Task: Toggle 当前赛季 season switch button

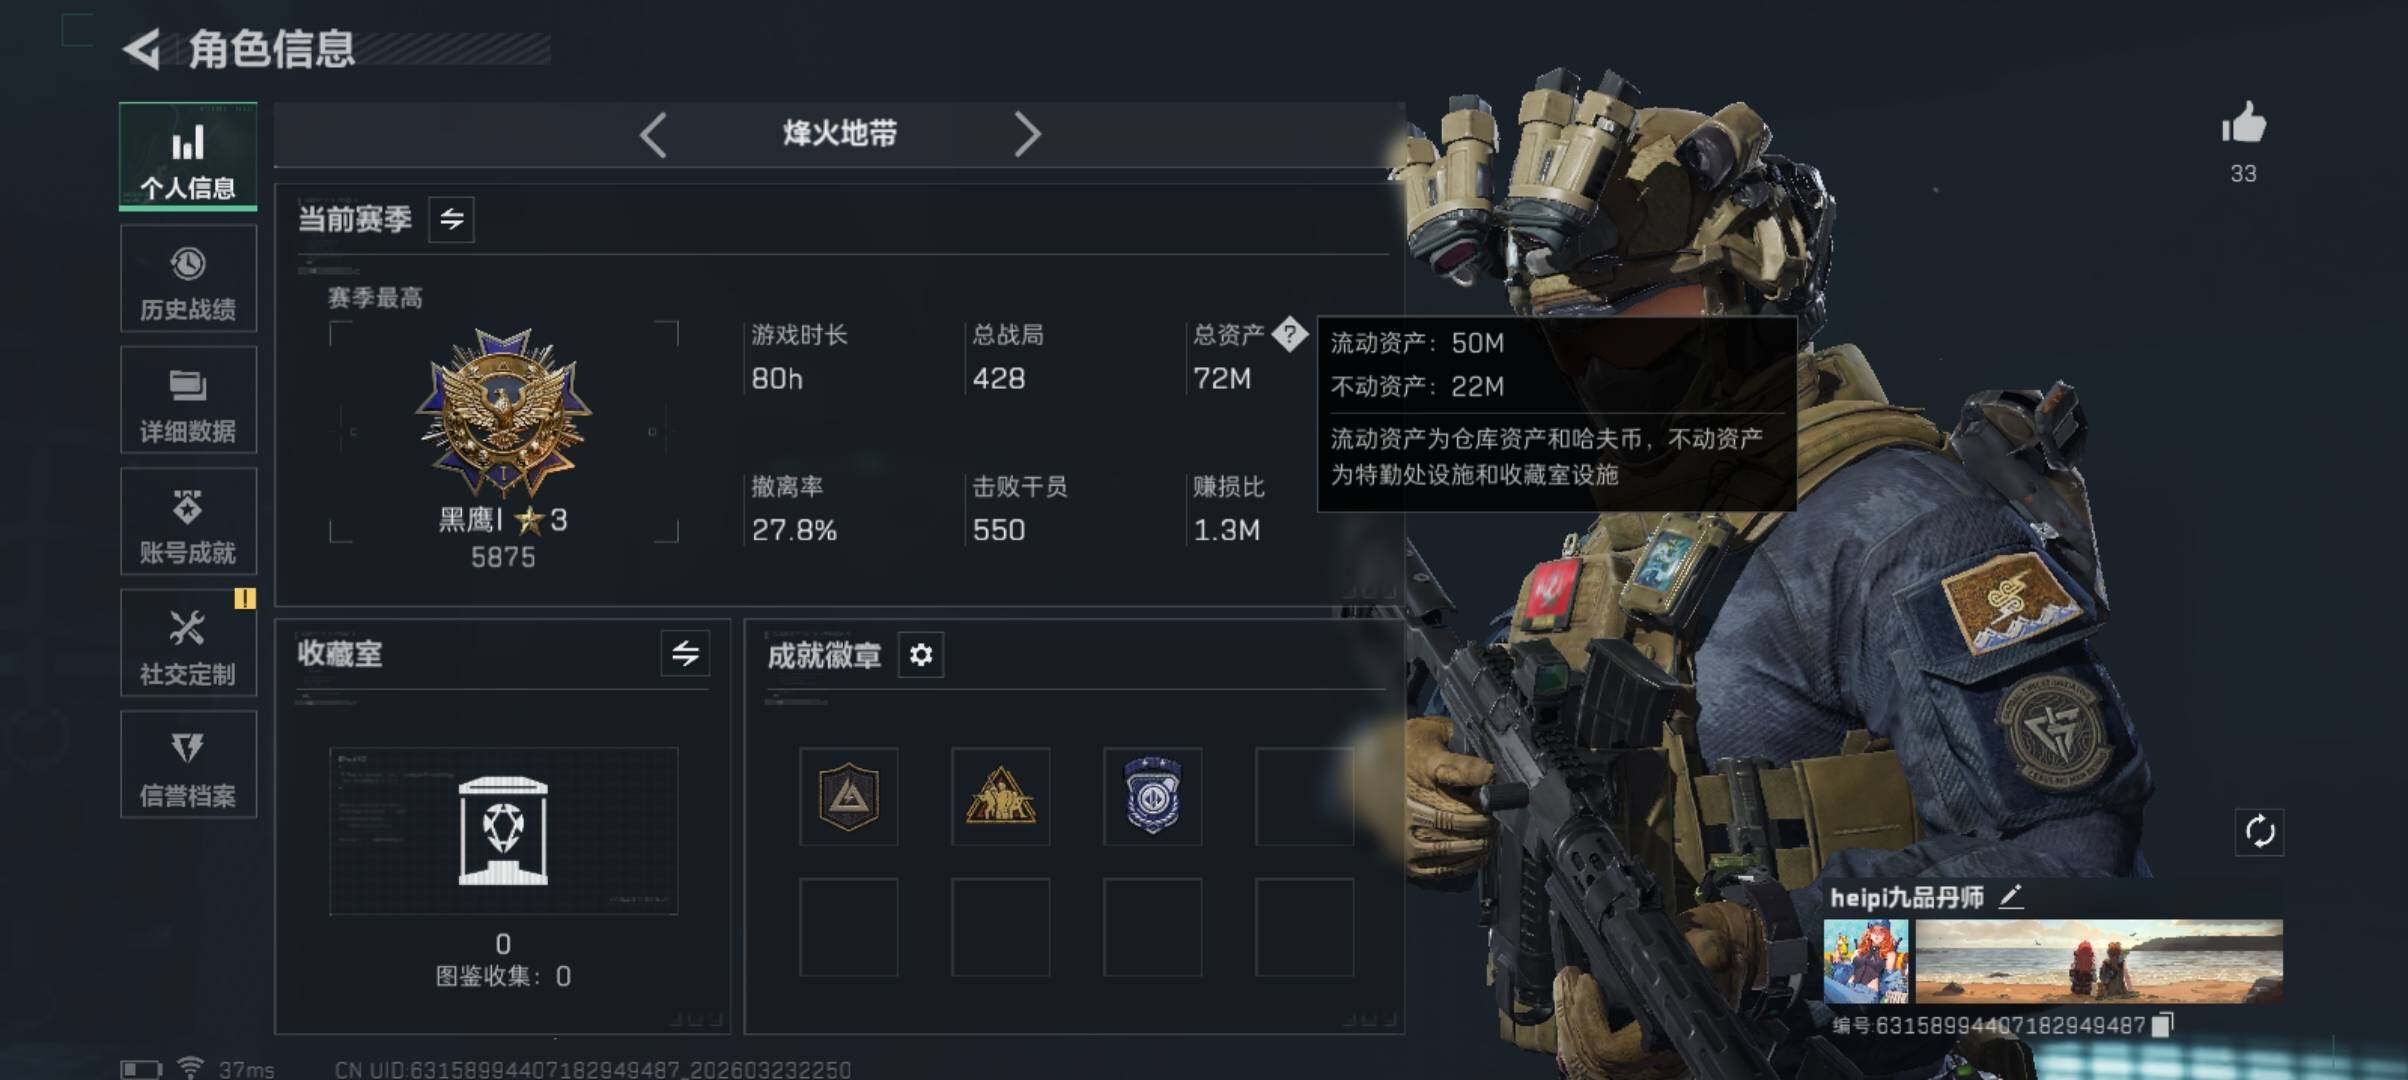Action: [x=451, y=219]
